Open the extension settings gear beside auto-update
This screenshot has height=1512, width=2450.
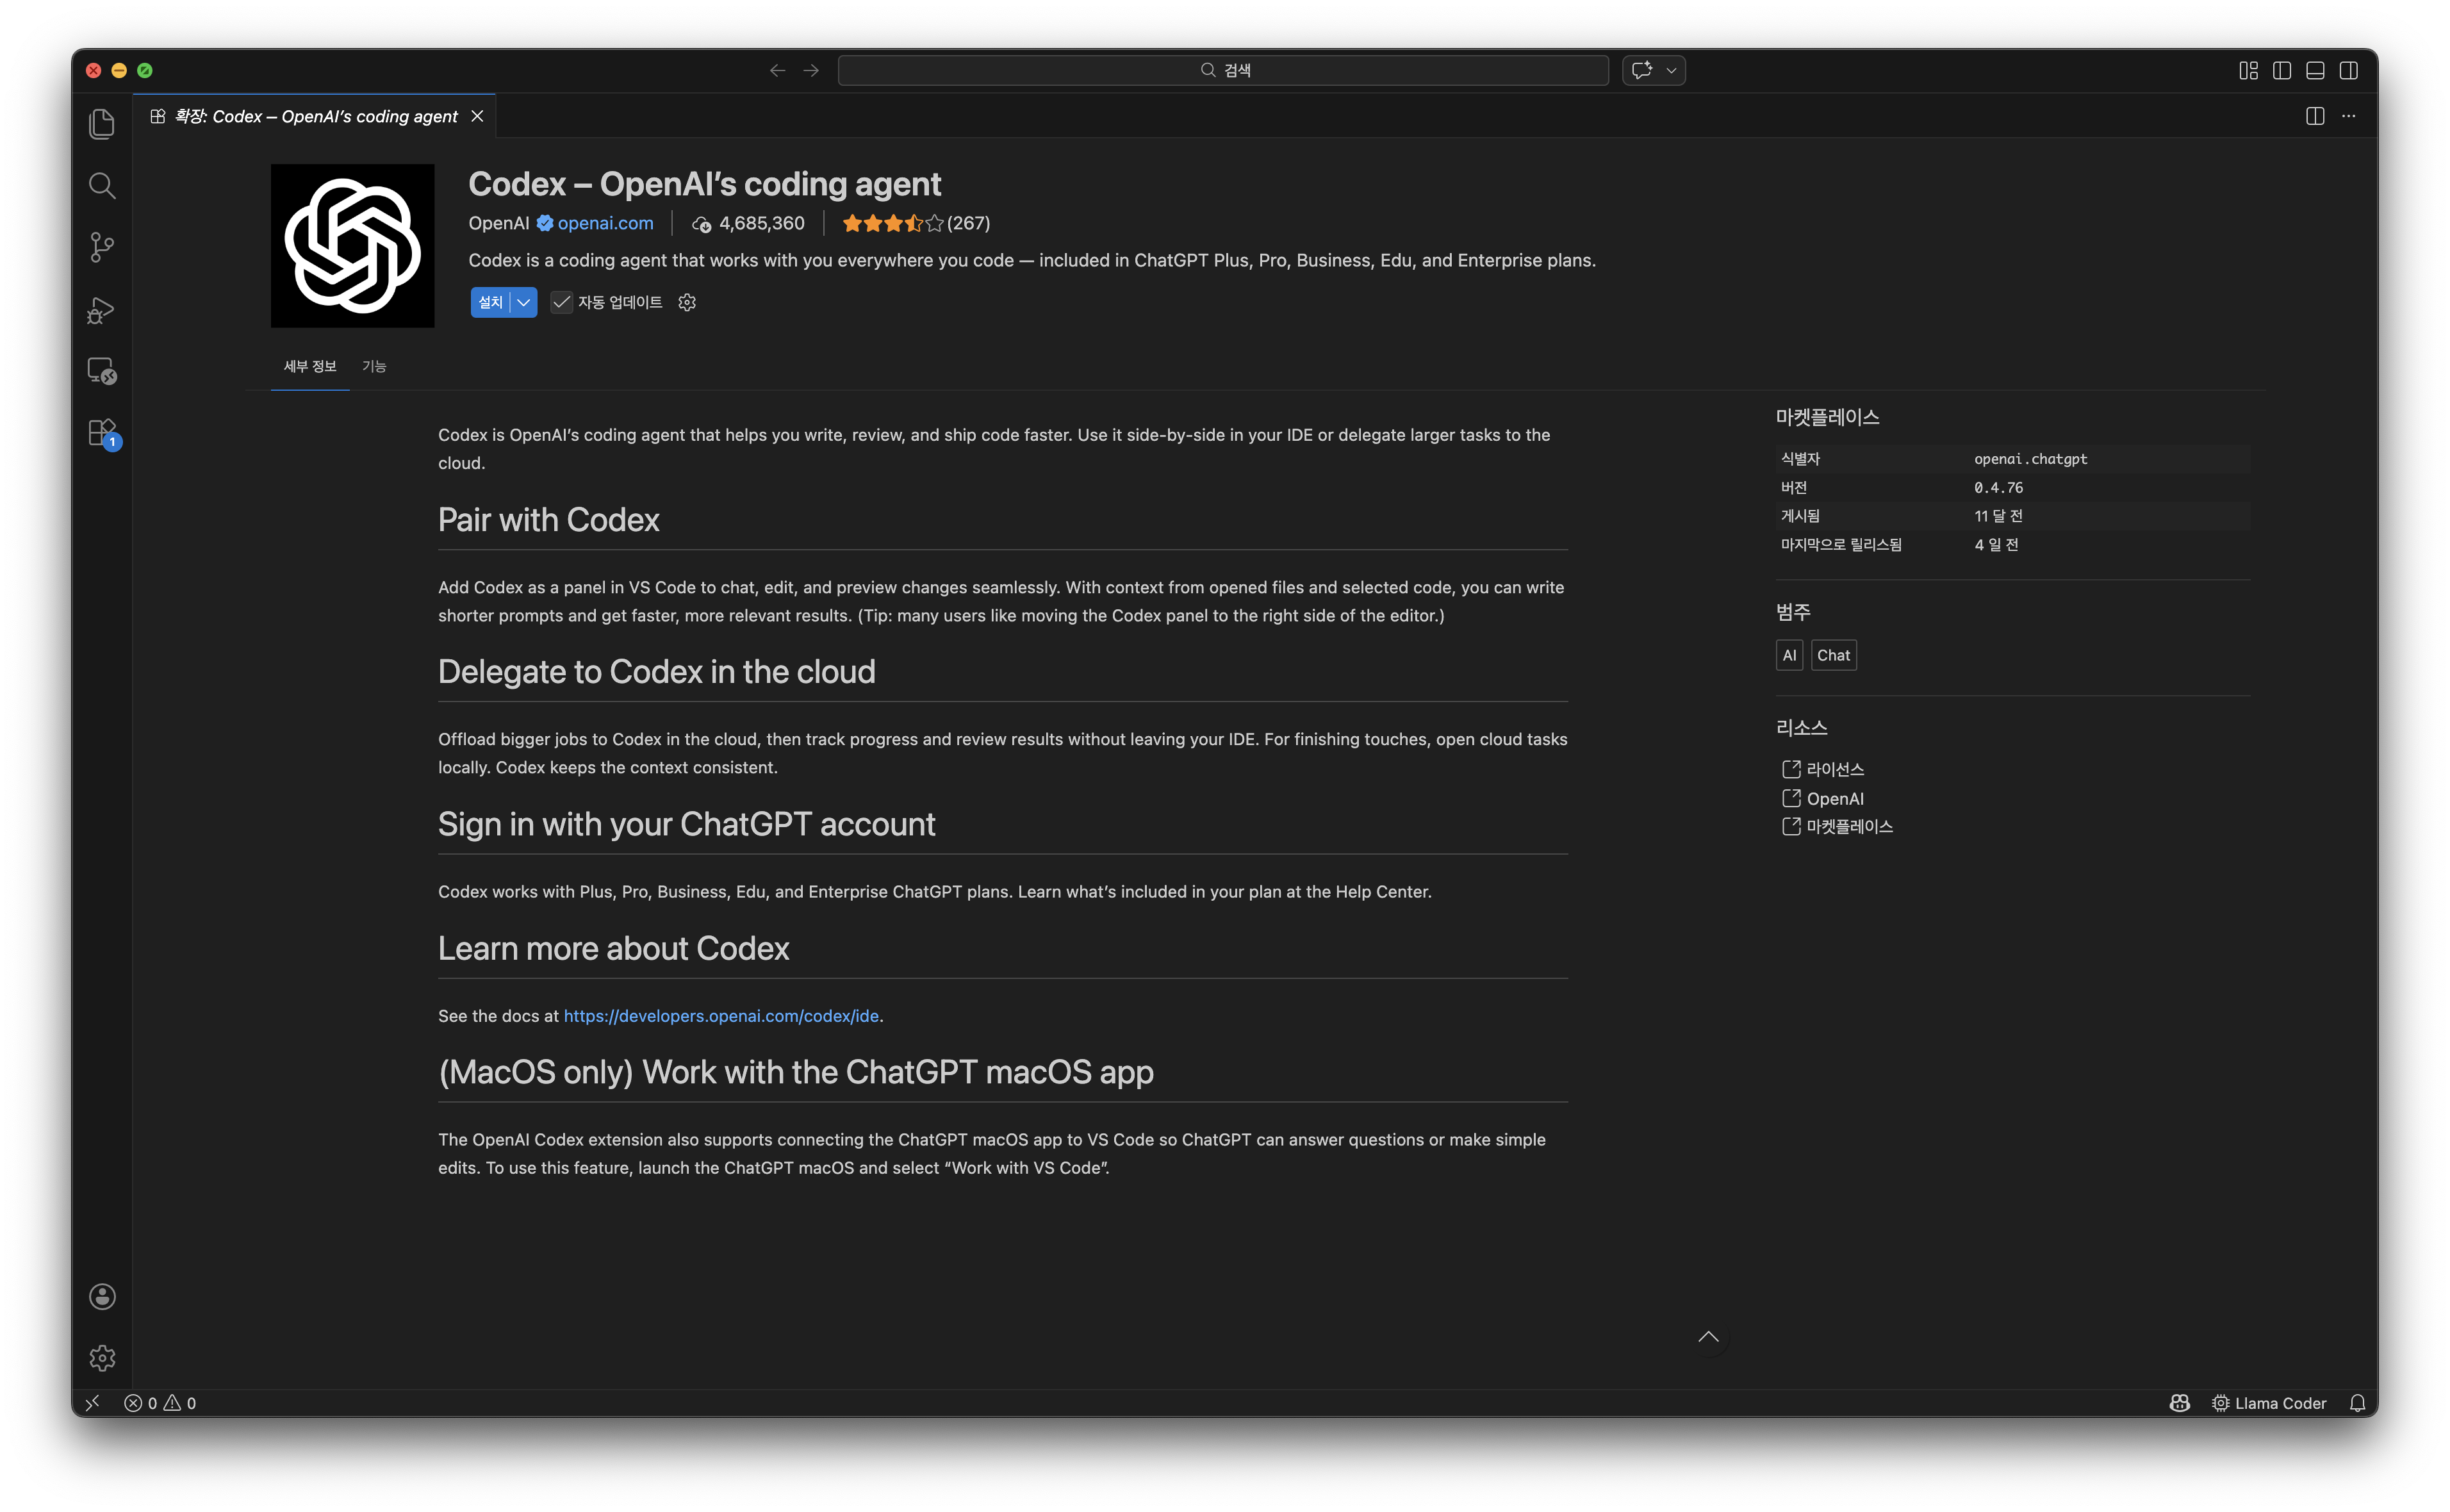tap(686, 302)
